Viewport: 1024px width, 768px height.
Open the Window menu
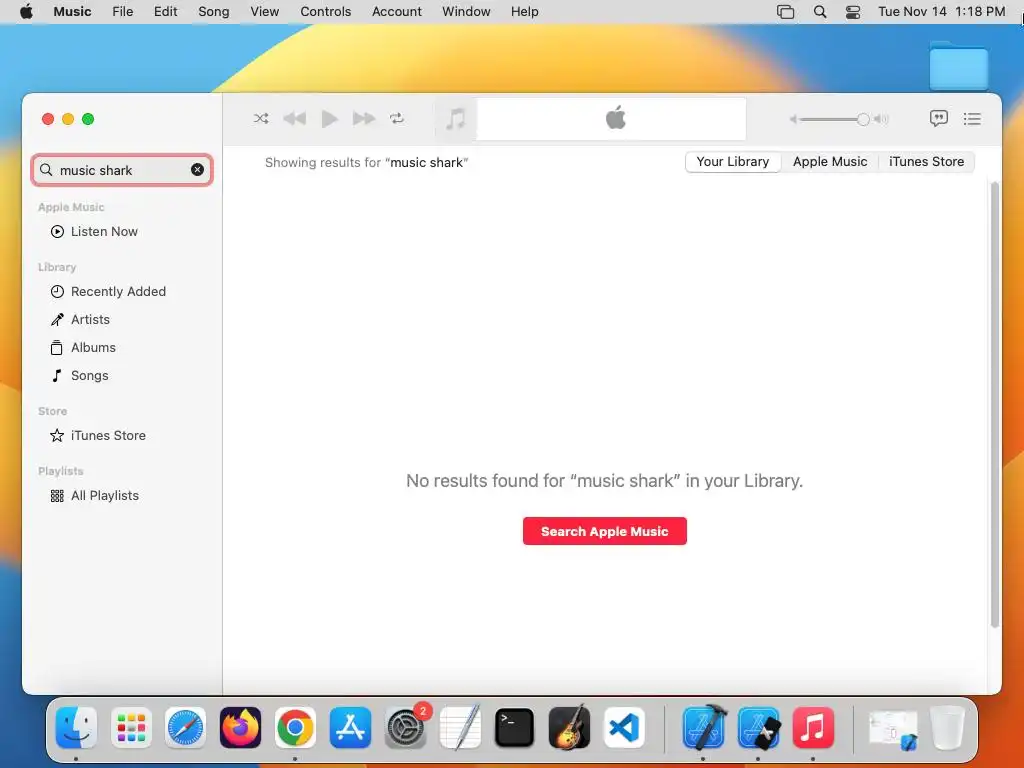466,12
